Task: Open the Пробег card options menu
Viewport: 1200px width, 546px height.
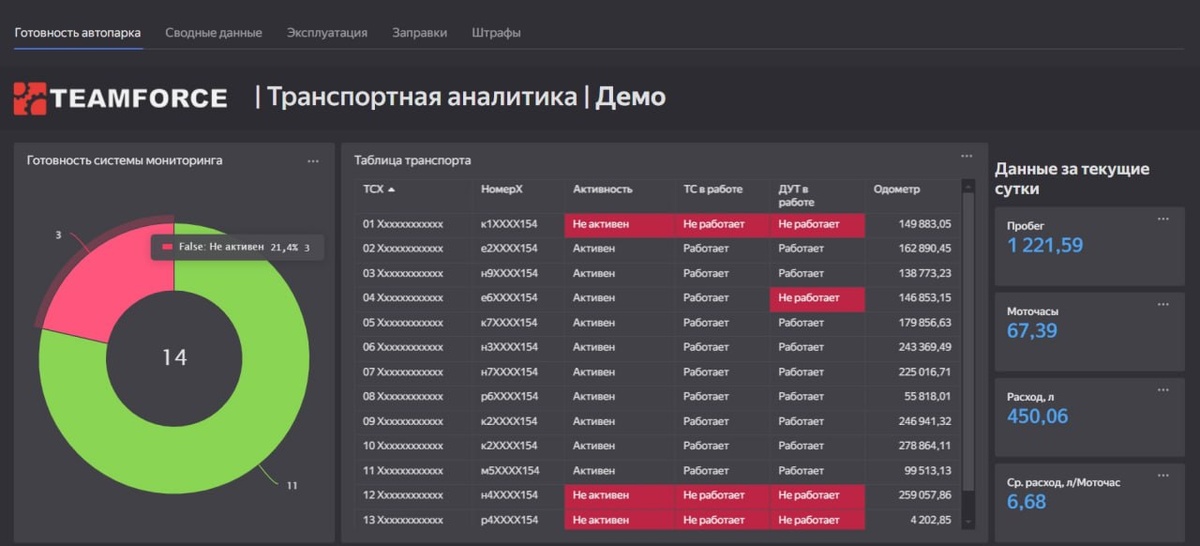Action: (1163, 219)
